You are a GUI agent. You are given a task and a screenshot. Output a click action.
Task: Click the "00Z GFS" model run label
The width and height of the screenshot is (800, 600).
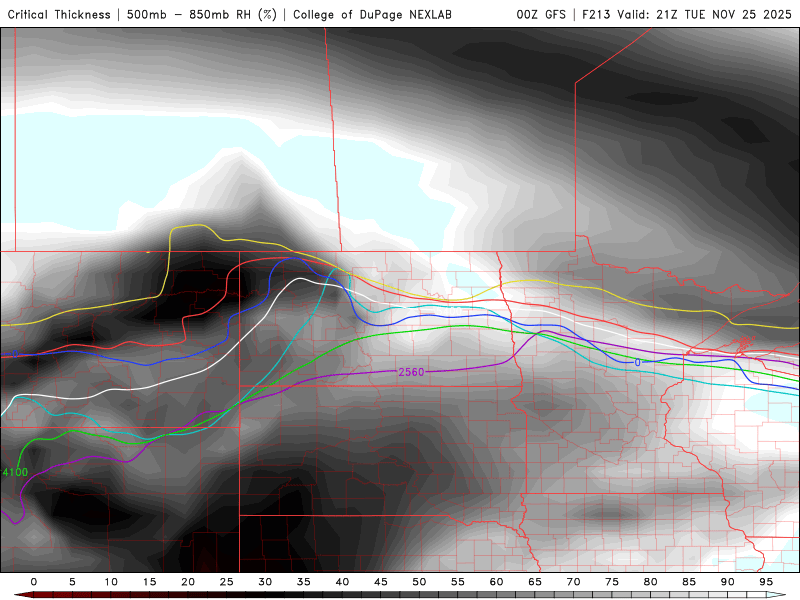(x=541, y=14)
